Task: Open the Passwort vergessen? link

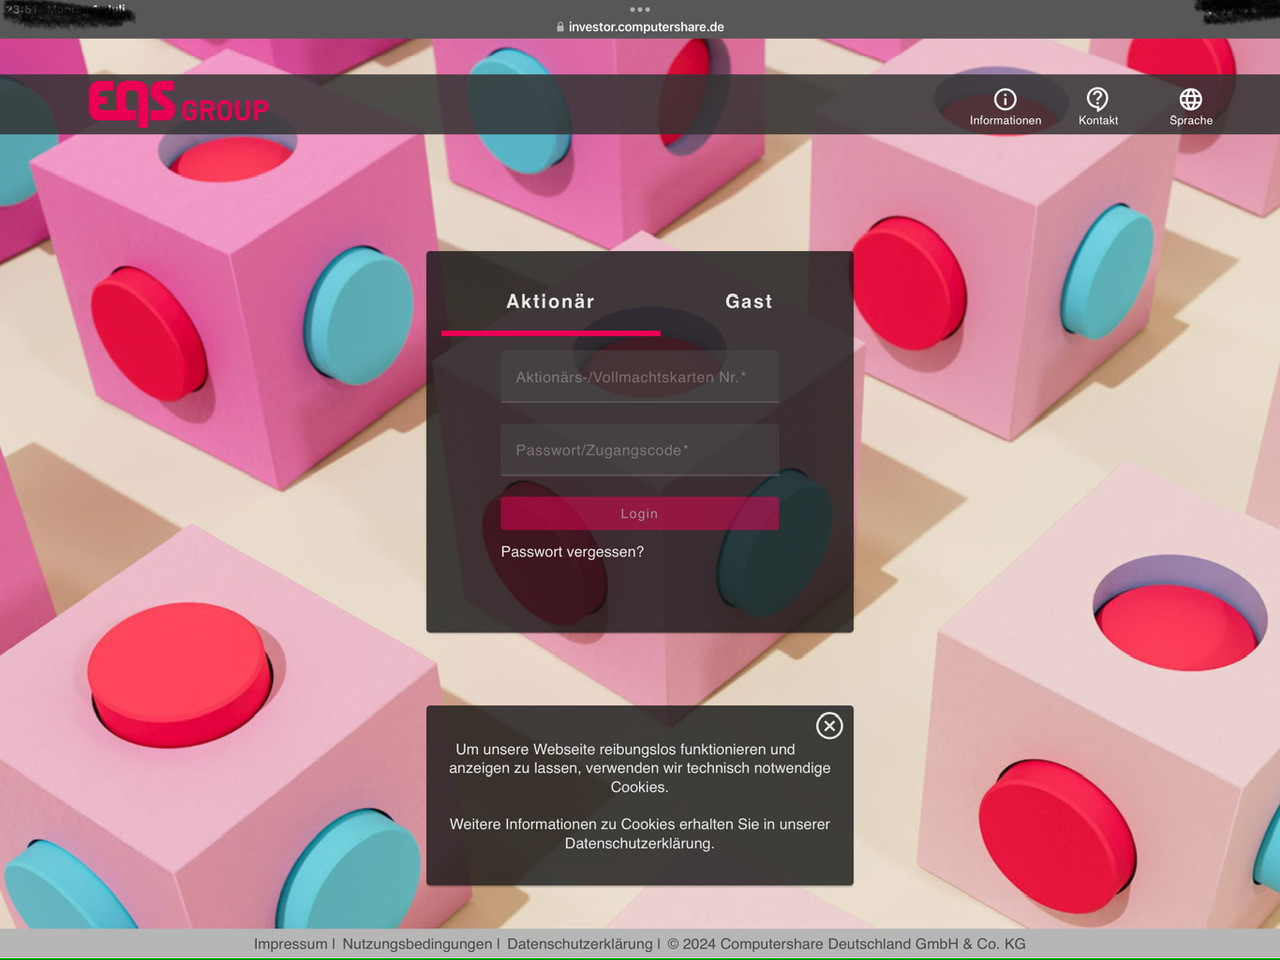Action: click(572, 552)
